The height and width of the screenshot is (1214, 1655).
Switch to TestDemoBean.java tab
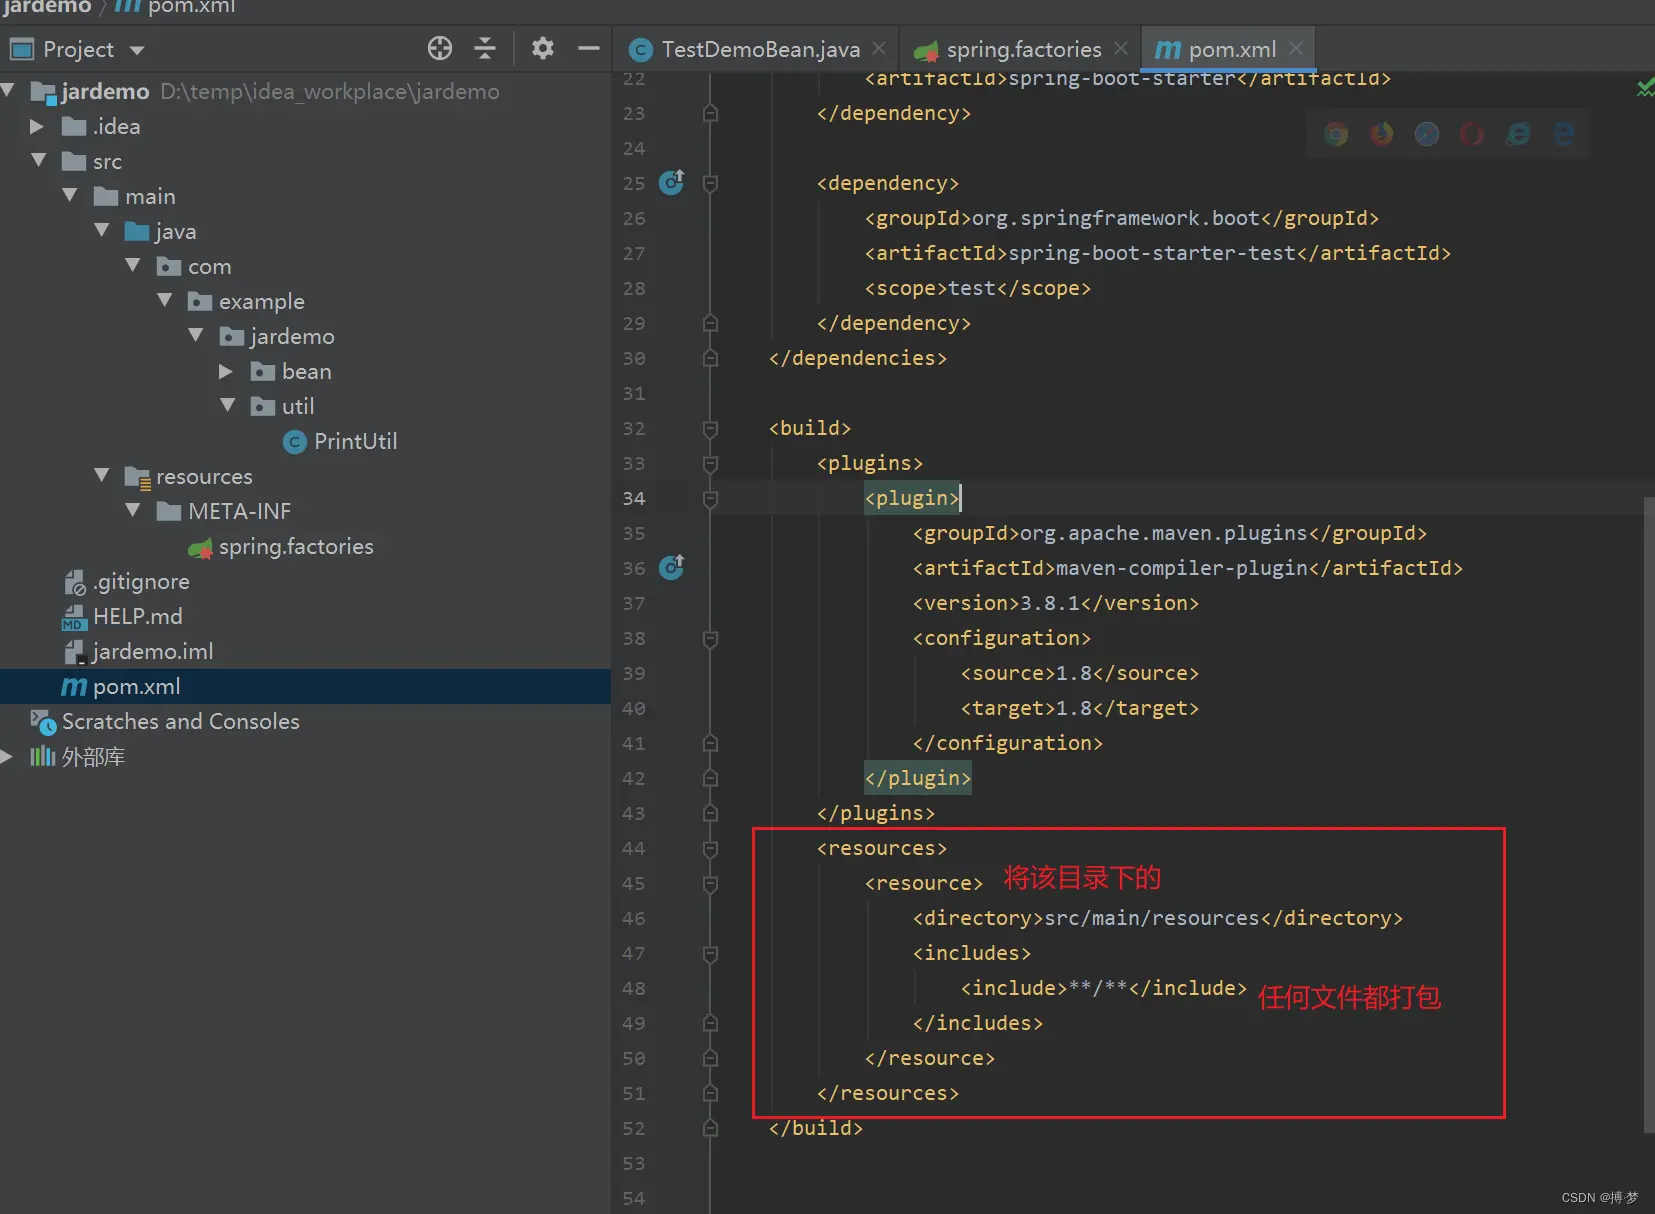point(759,49)
